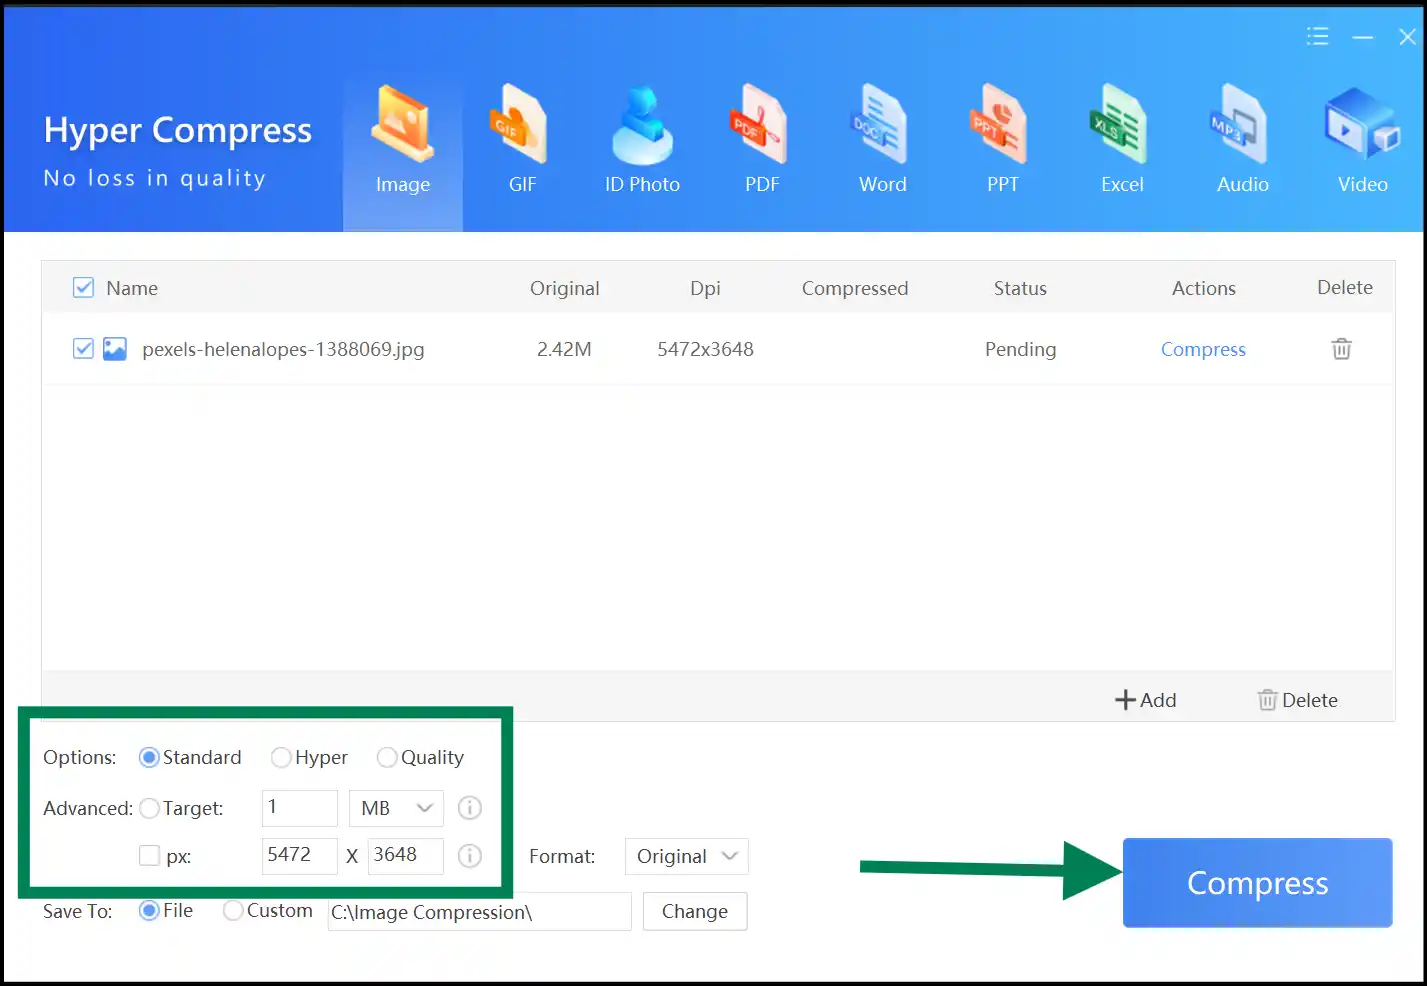Click the Dpi value 5472x3648
1427x986 pixels.
[x=705, y=349]
